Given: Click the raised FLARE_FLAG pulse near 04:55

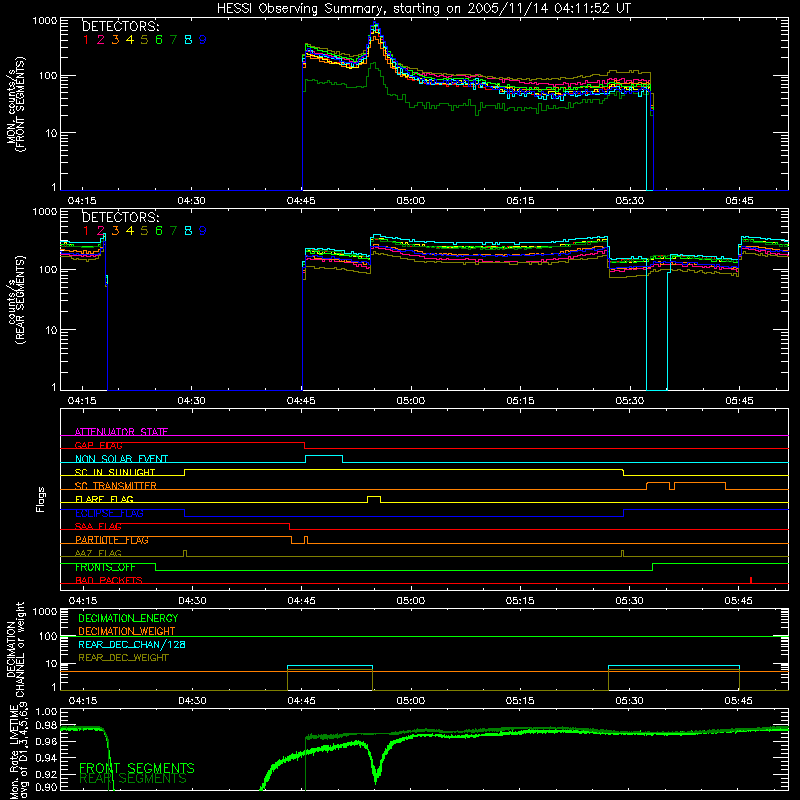Looking at the screenshot, I should 374,499.
